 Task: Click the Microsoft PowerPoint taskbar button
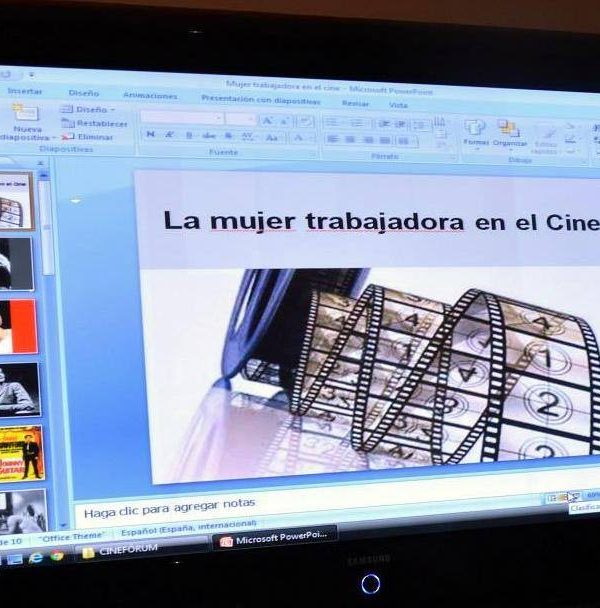coord(274,538)
